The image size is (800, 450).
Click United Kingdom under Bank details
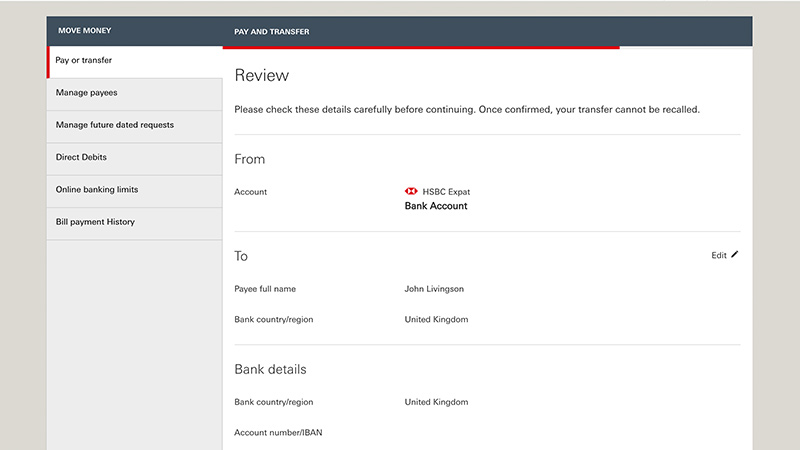coord(436,402)
